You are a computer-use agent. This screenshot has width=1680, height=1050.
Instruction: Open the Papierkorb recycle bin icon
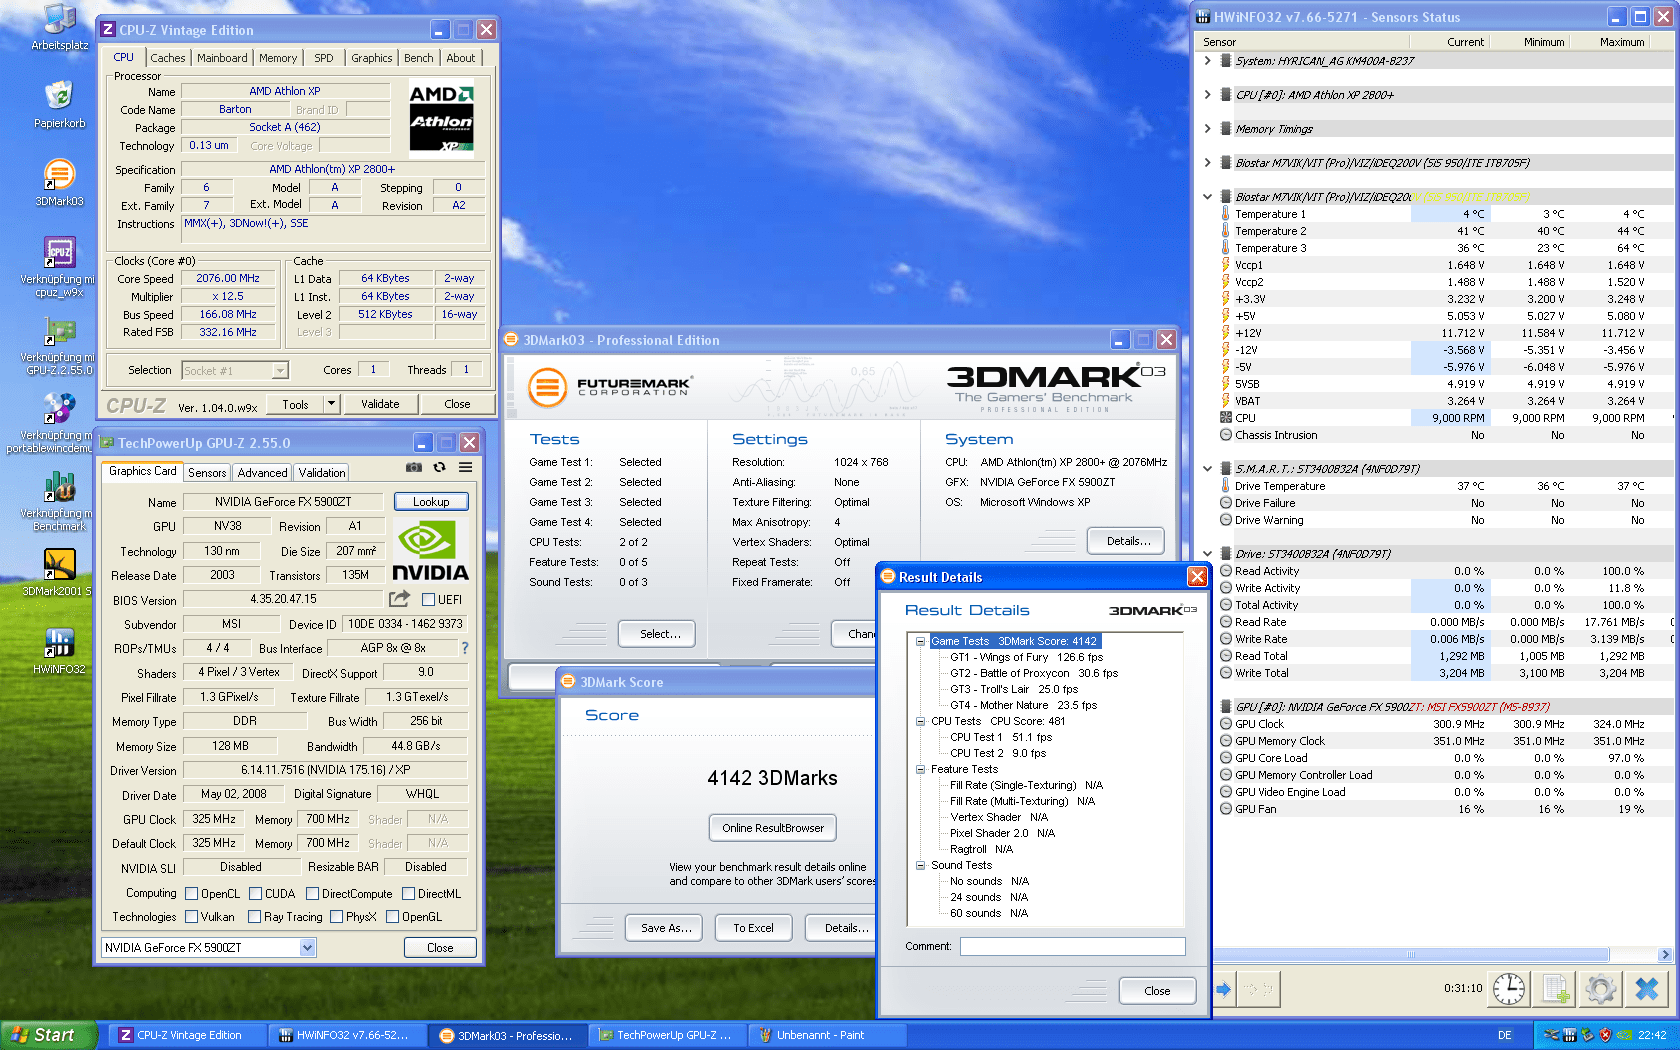59,105
